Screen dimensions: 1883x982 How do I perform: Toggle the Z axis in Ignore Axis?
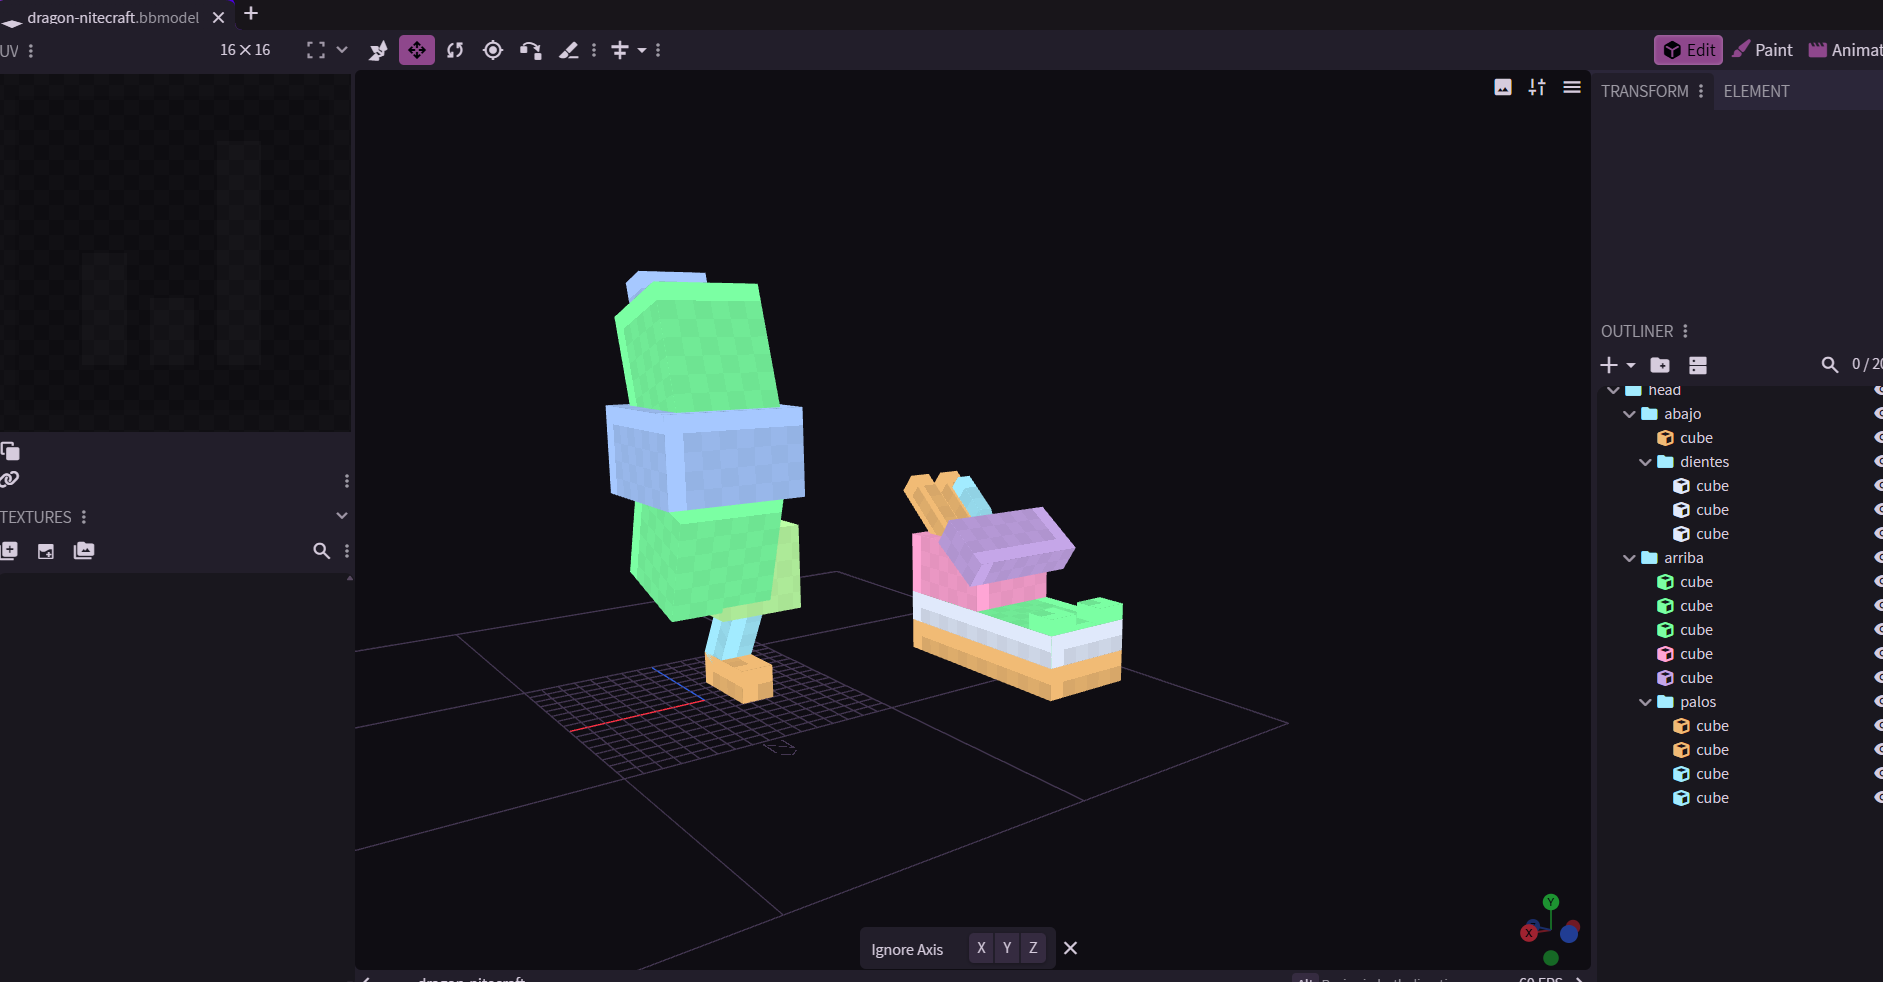1033,948
